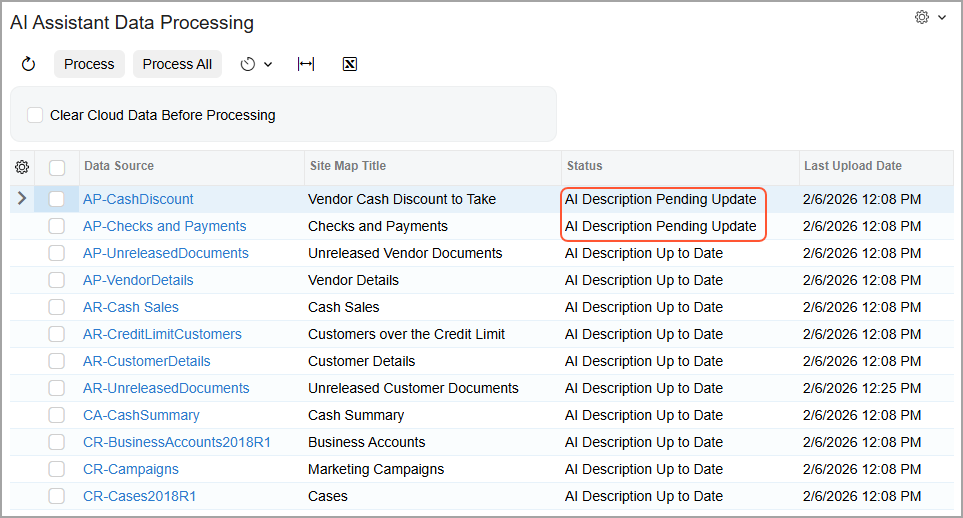The height and width of the screenshot is (518, 963).
Task: Open the AR-CustomerDetails link
Action: [147, 361]
